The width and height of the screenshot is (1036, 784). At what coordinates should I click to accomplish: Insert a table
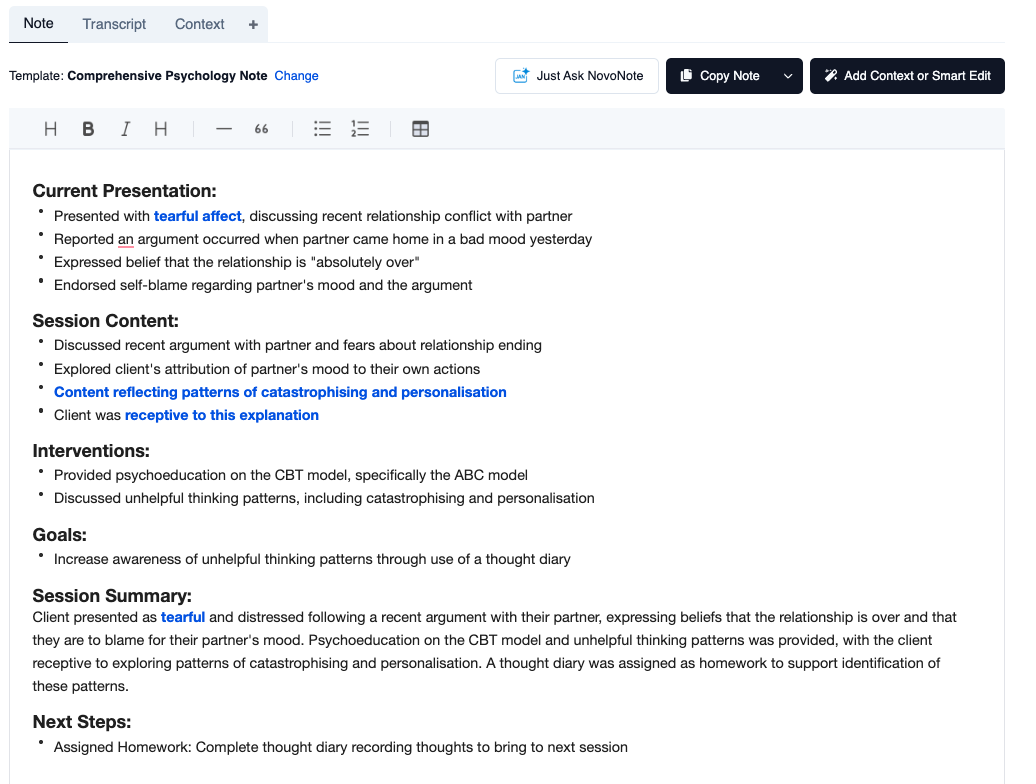[420, 129]
